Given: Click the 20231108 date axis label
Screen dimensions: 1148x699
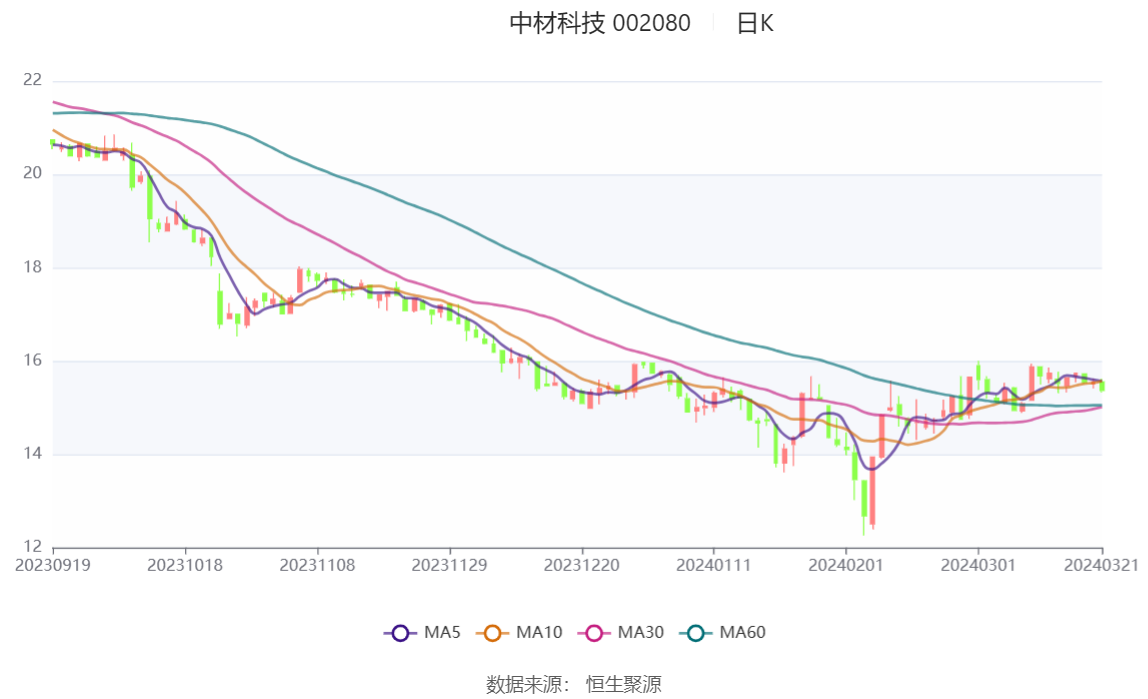Looking at the screenshot, I should tap(317, 565).
